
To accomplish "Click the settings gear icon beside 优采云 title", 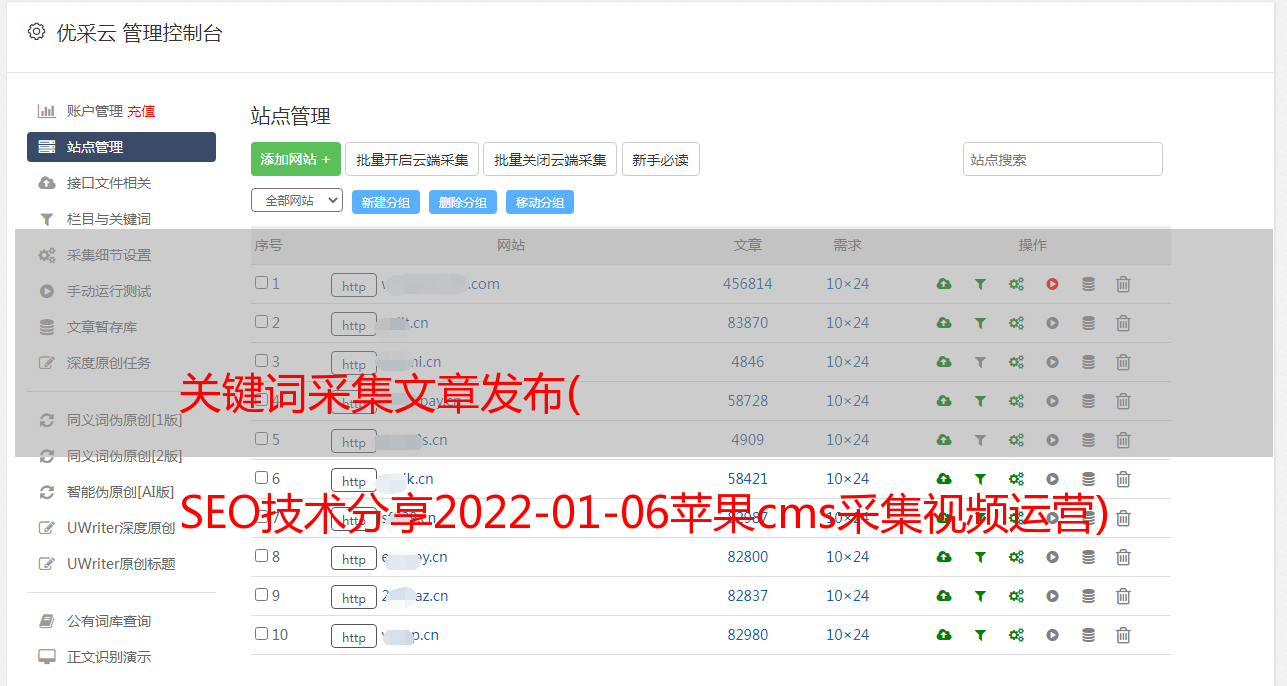I will [37, 32].
